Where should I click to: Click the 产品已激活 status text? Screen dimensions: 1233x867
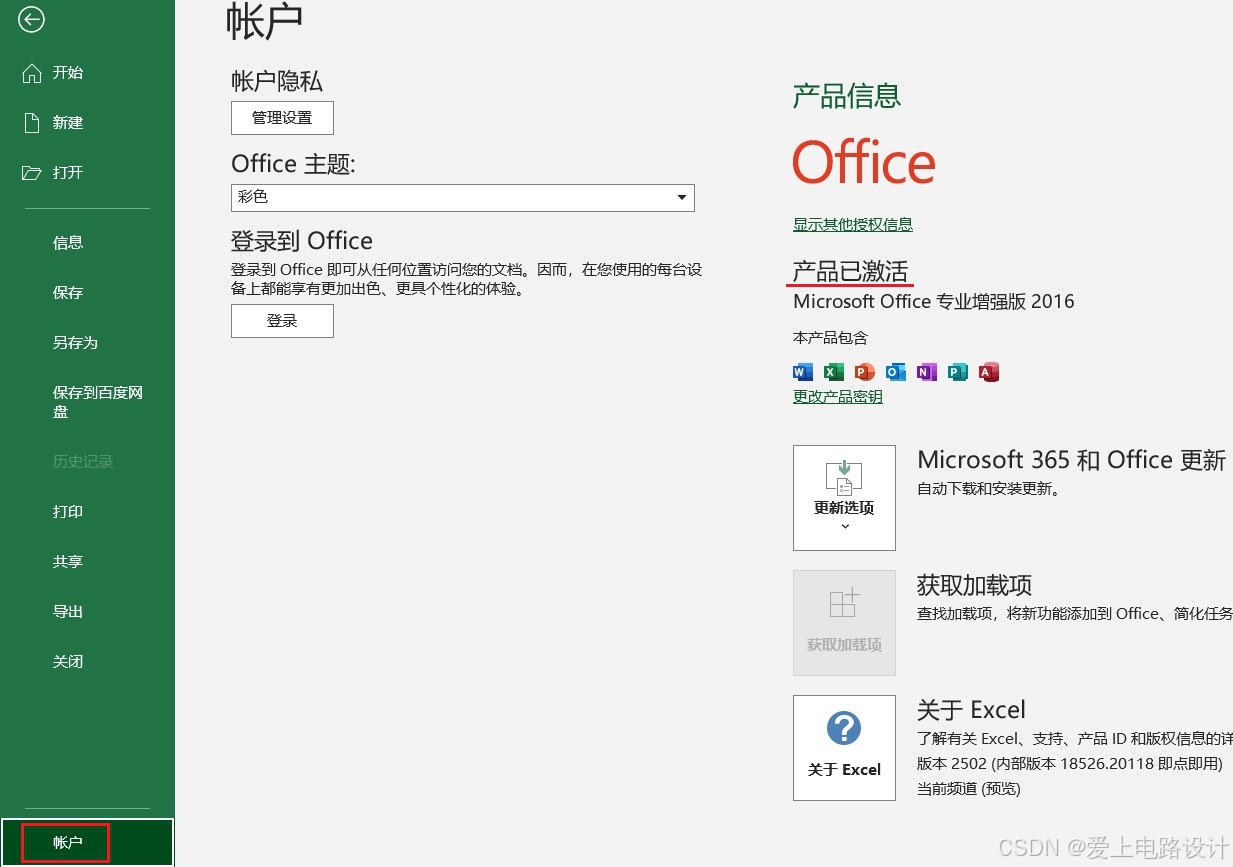[x=850, y=271]
